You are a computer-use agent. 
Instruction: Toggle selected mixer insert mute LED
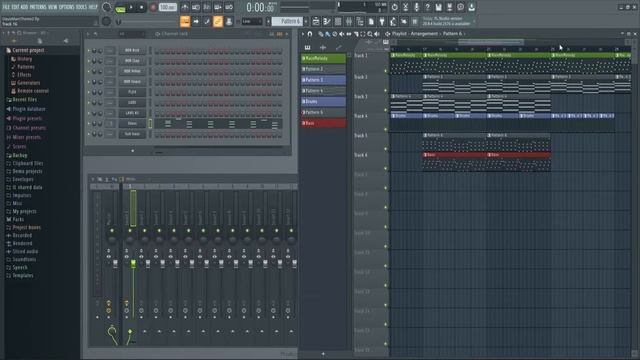pos(130,231)
